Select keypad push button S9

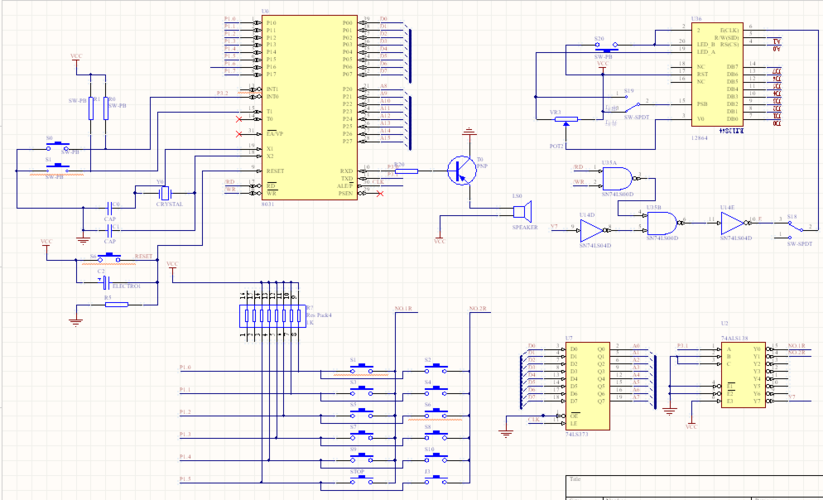point(361,458)
